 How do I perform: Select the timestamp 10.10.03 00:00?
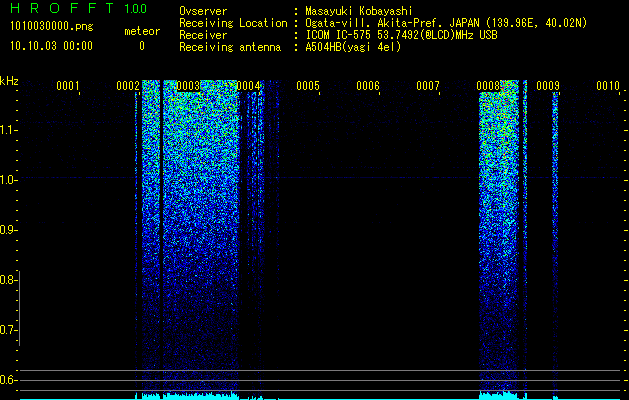coord(51,46)
